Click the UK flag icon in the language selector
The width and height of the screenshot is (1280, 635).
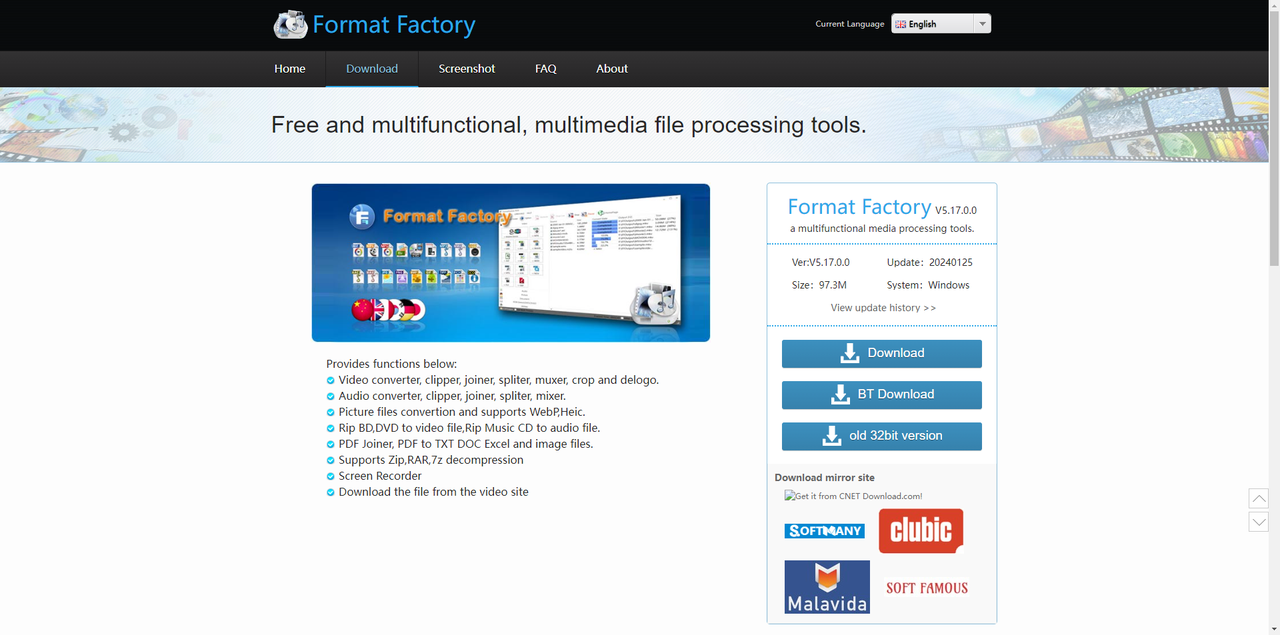click(x=900, y=24)
